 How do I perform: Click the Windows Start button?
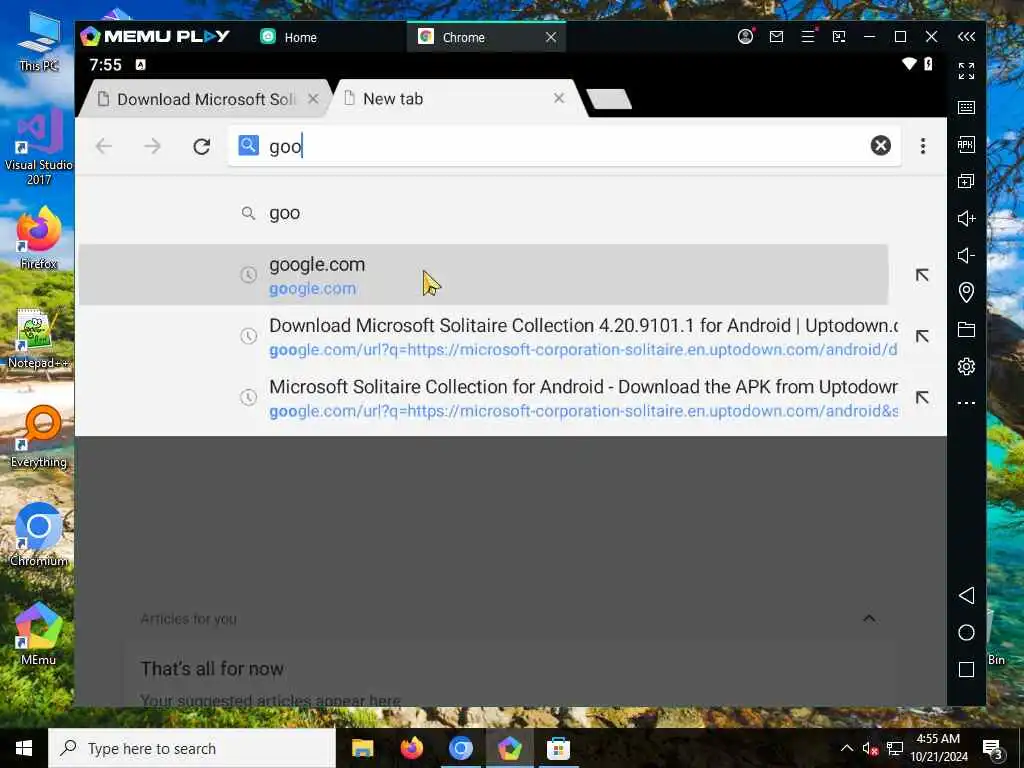click(24, 748)
